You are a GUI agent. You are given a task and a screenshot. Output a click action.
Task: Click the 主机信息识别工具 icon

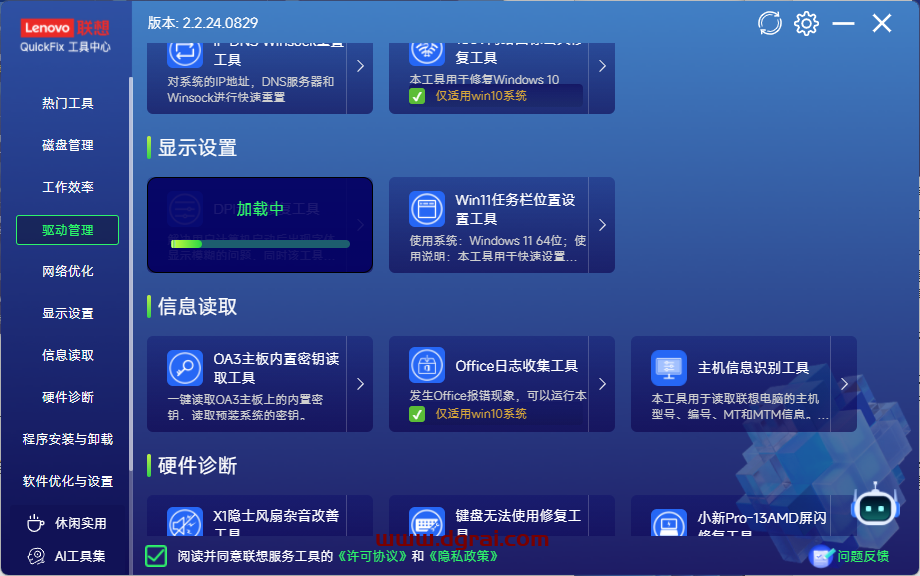tap(669, 368)
